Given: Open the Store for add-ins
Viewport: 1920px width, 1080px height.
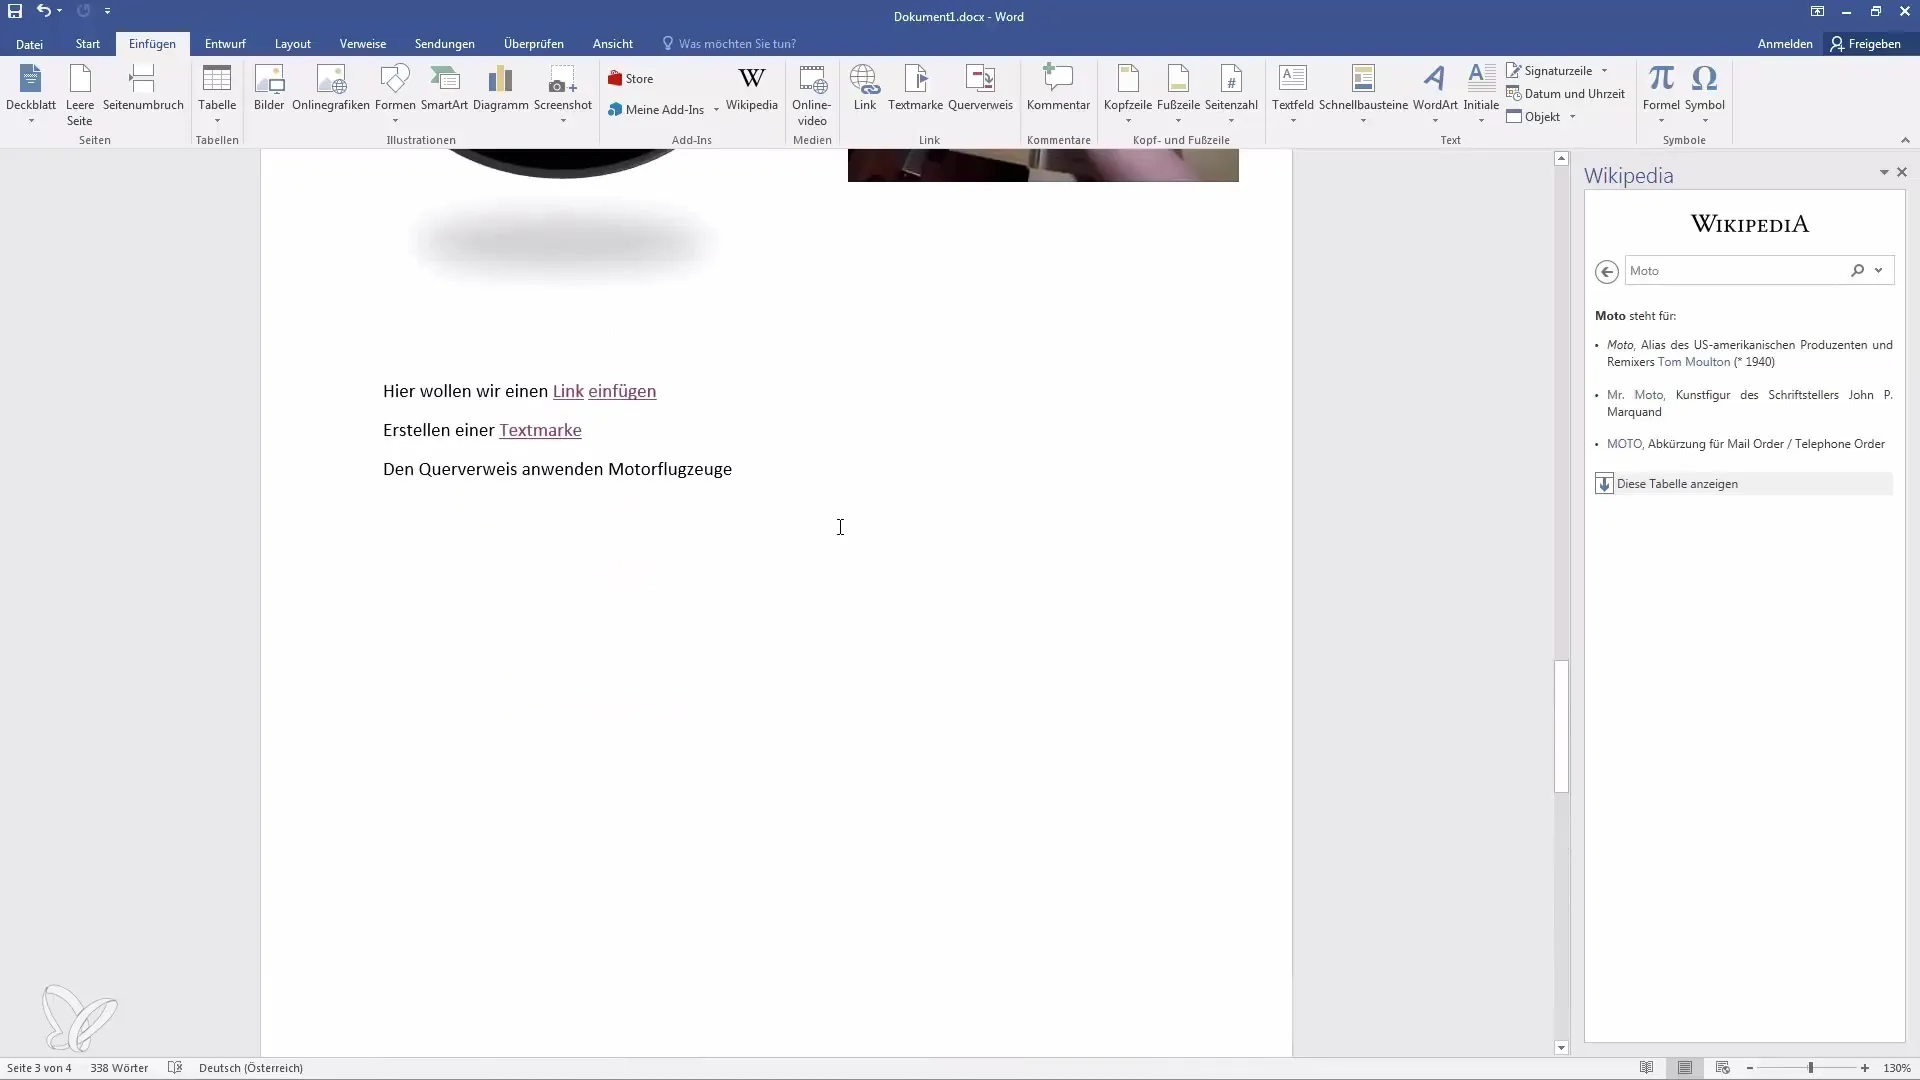Looking at the screenshot, I should (x=631, y=79).
